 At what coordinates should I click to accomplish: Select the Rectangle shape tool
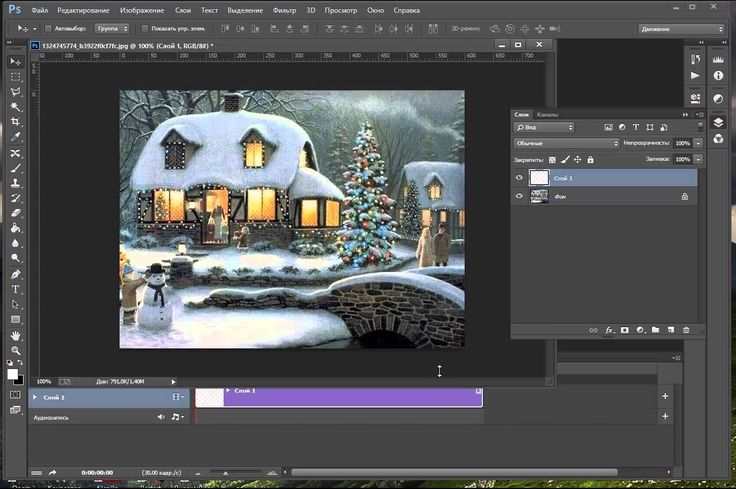[15, 320]
